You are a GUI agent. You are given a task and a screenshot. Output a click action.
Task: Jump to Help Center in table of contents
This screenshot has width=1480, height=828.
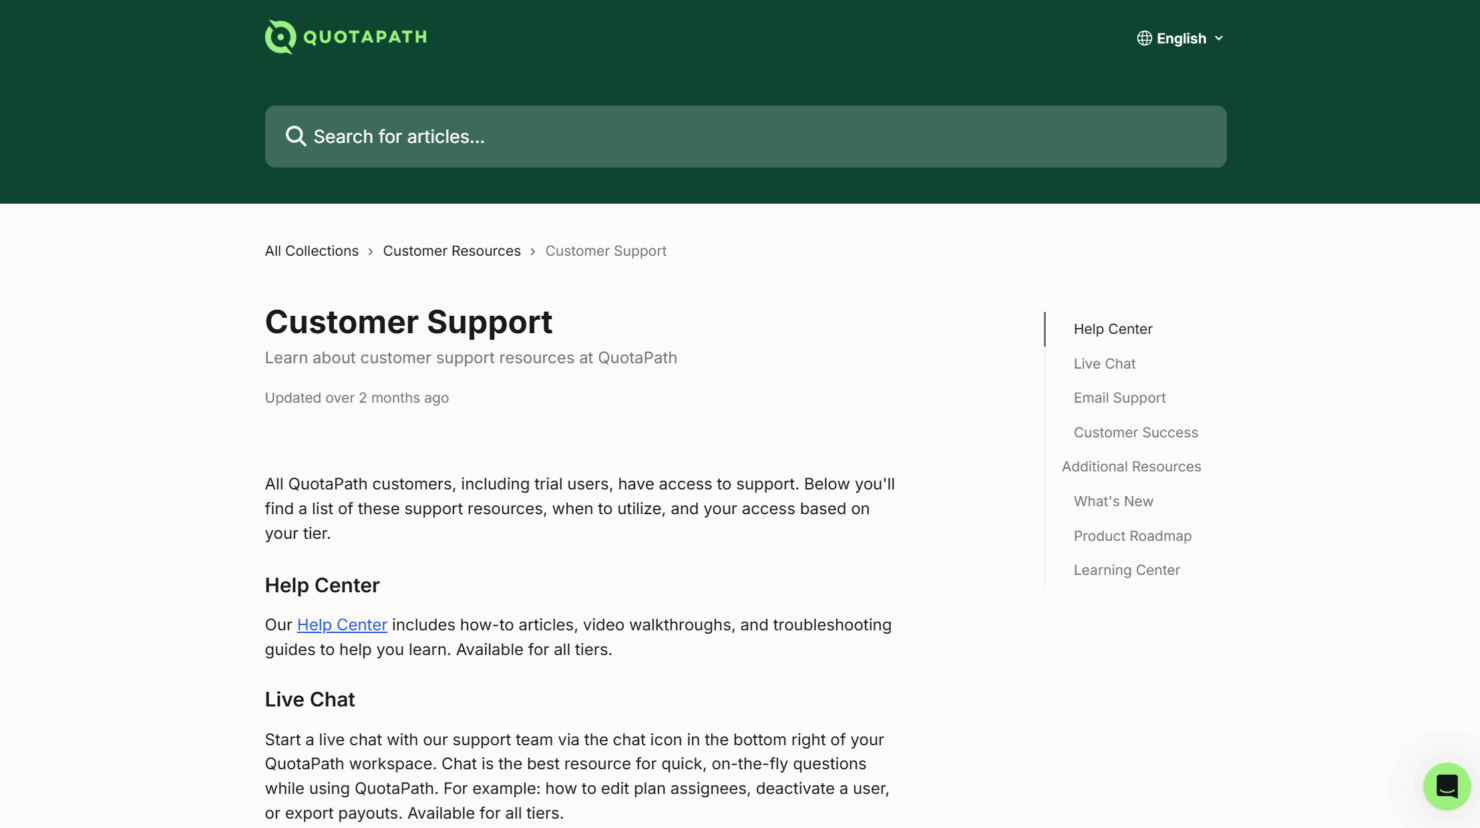click(1113, 329)
